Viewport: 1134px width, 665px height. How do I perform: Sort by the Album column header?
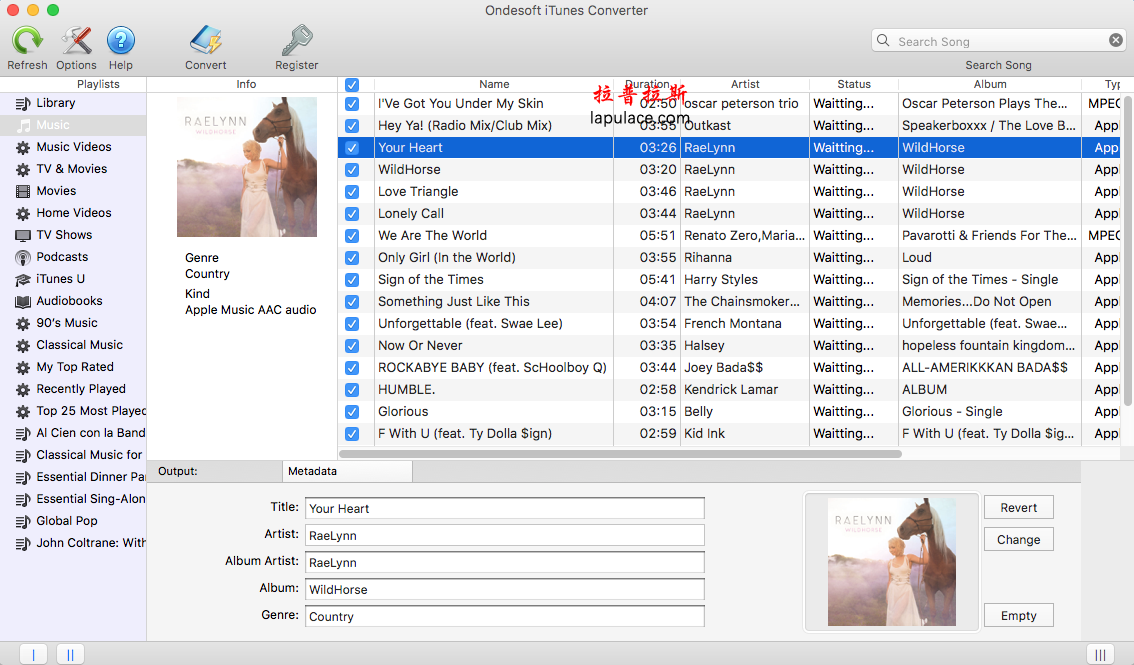click(990, 85)
